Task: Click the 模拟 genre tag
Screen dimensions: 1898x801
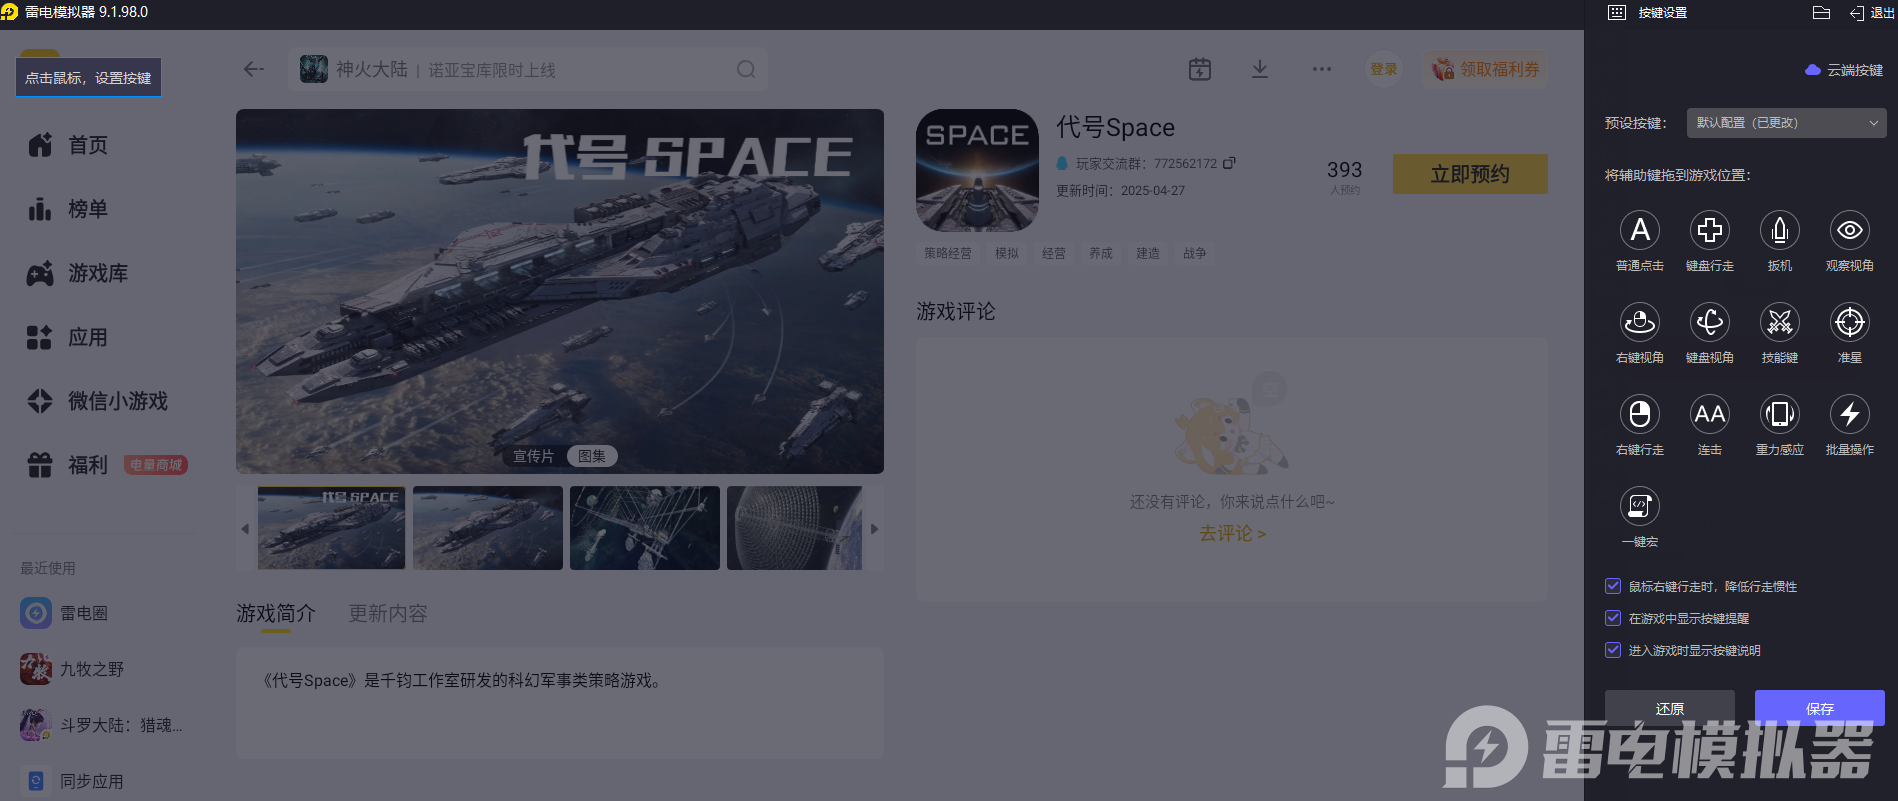Action: (1007, 253)
